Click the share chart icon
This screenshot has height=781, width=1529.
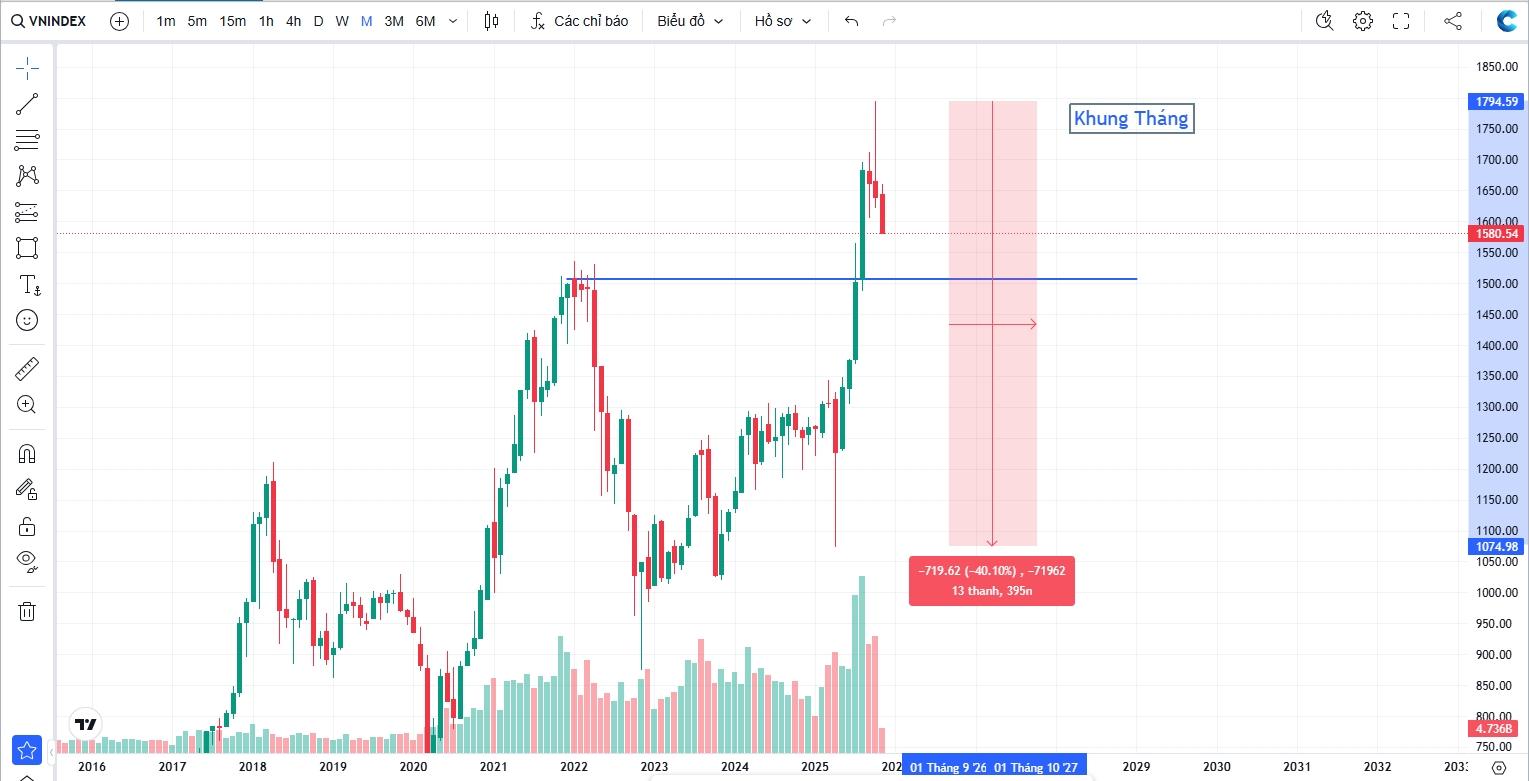(x=1453, y=21)
